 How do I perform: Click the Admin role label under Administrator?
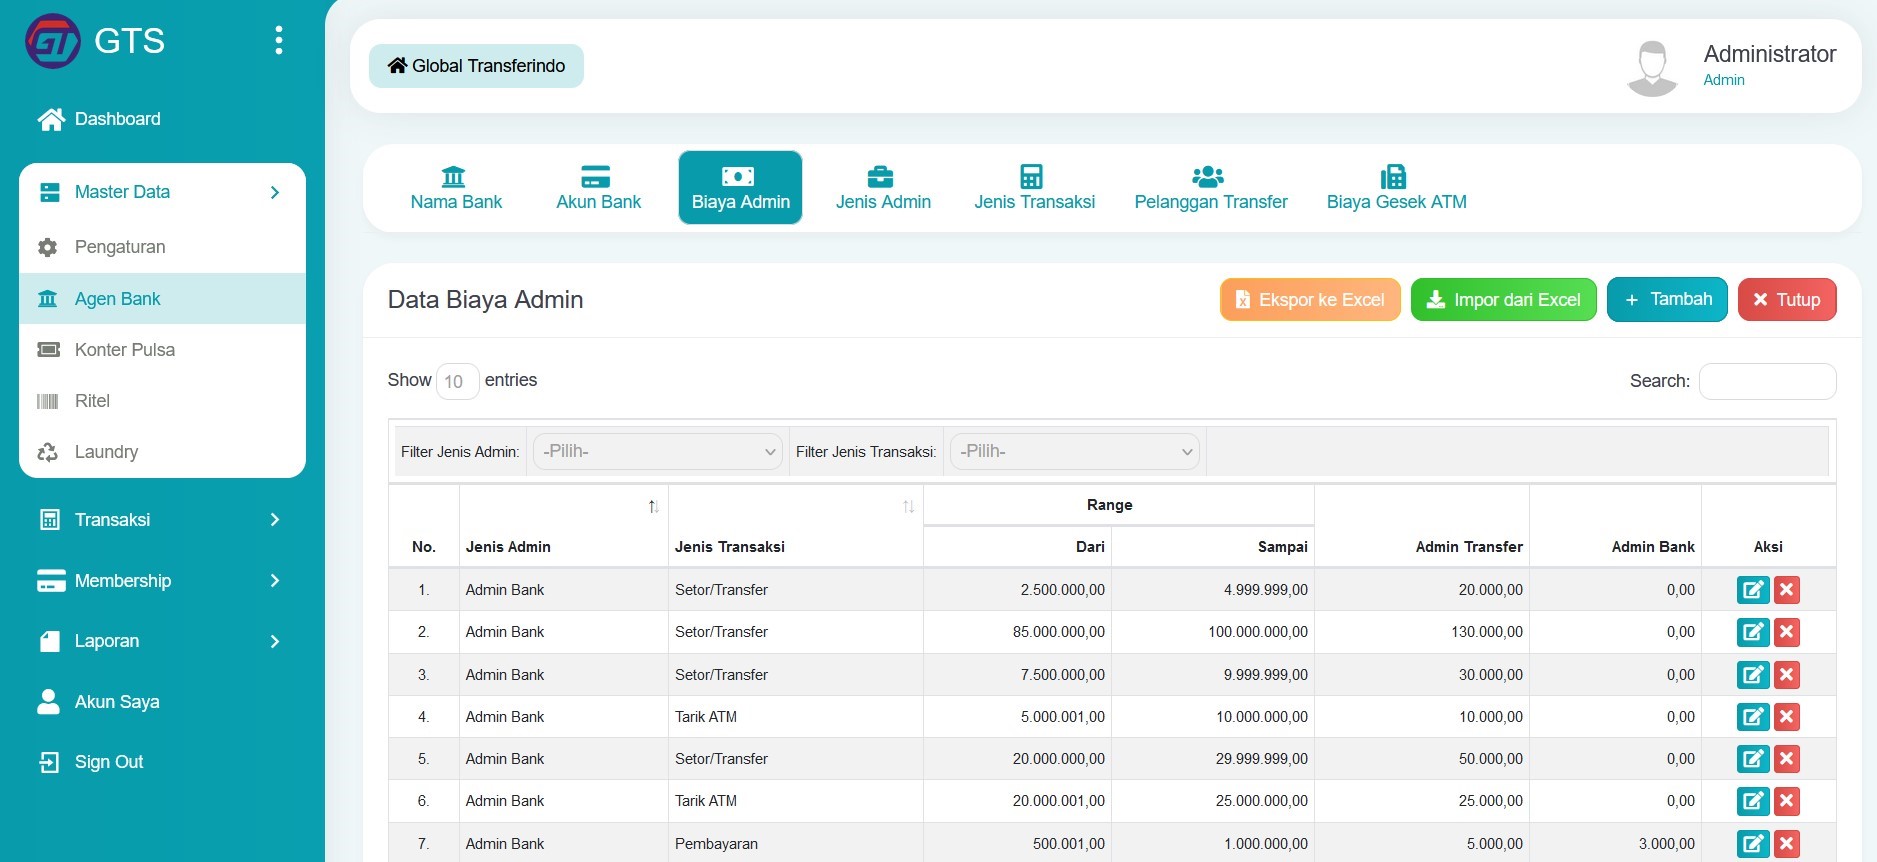pyautogui.click(x=1724, y=80)
